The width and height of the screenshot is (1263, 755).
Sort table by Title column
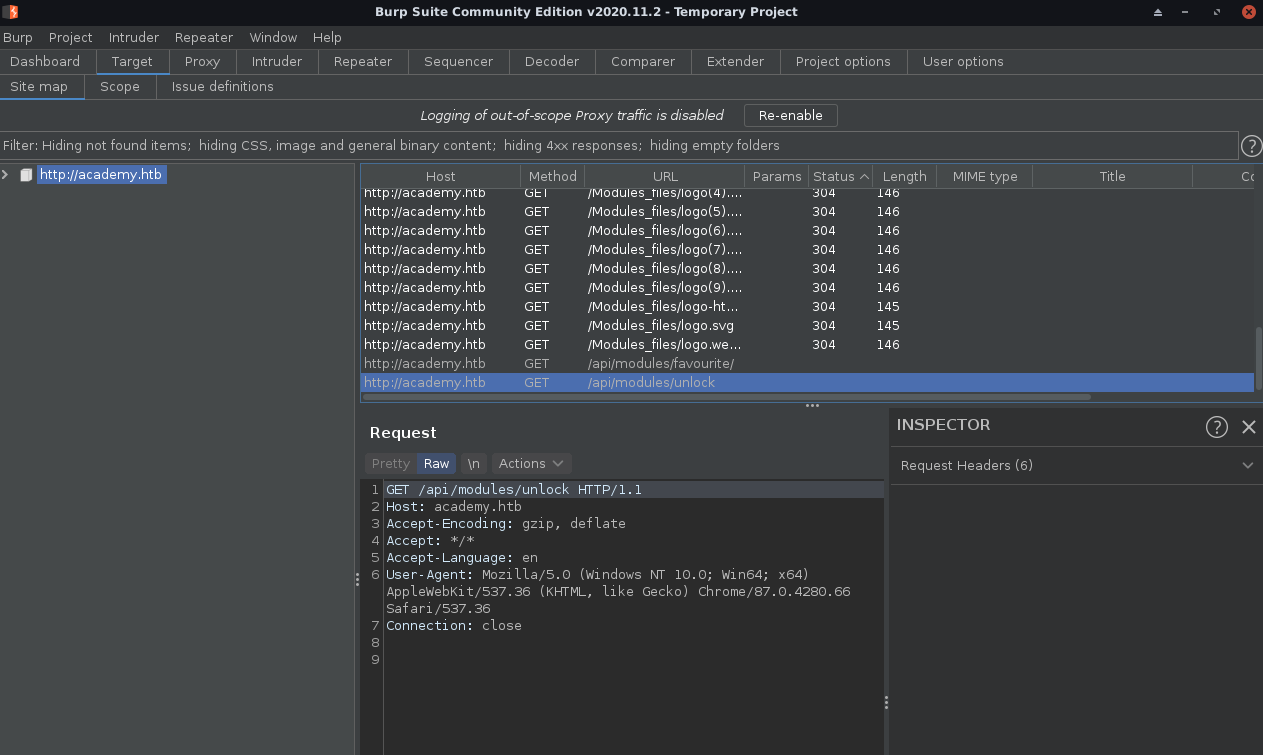1112,176
